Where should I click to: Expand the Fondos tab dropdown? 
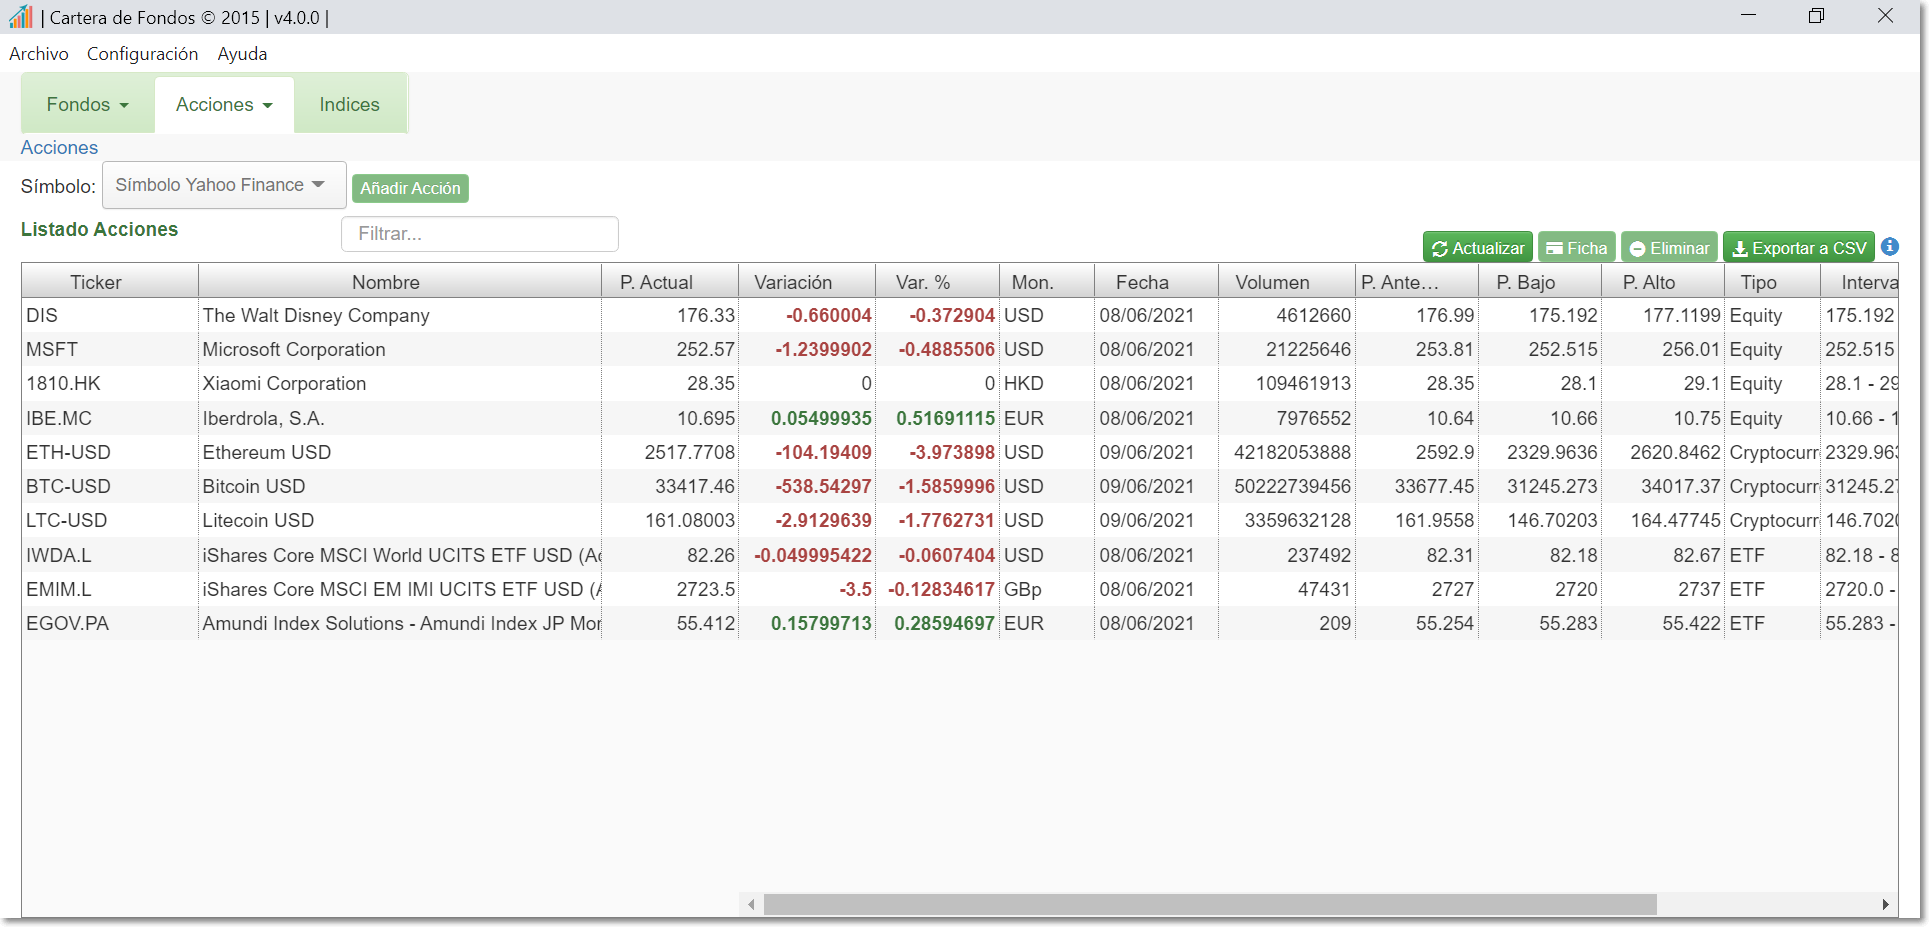tap(87, 105)
